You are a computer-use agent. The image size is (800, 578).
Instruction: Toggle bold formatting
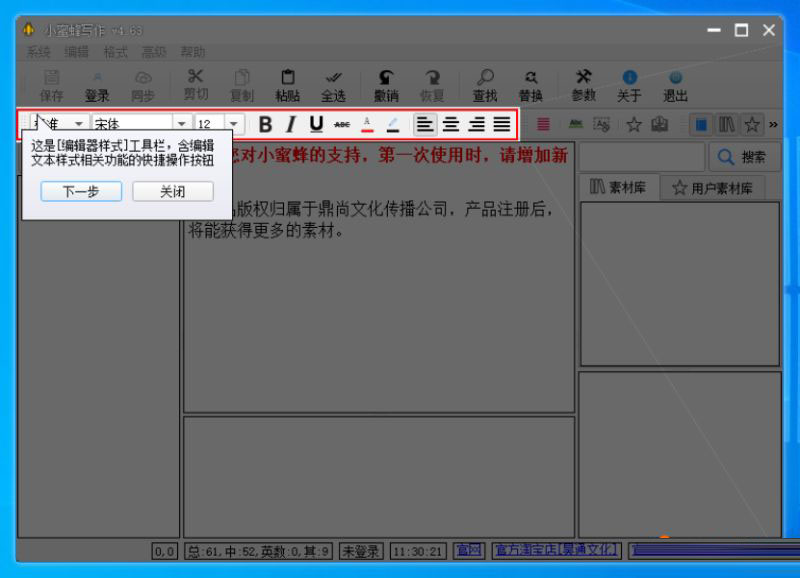click(265, 124)
